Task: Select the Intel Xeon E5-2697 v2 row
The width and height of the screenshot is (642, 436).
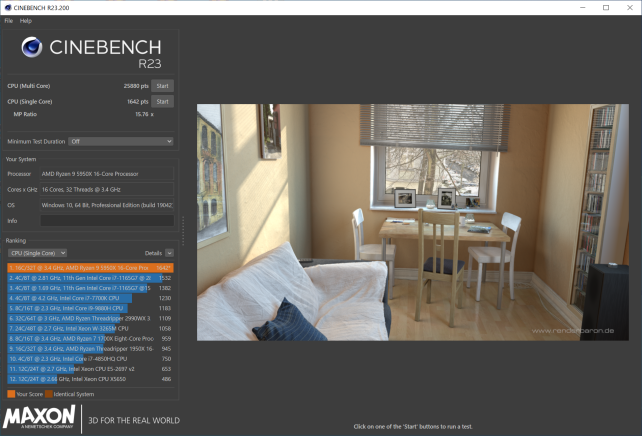Action: click(90, 369)
